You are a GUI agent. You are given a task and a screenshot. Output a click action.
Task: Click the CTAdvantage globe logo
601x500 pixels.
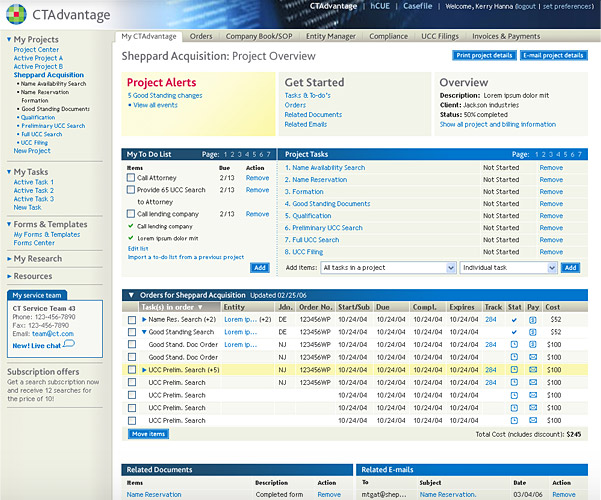(x=16, y=14)
